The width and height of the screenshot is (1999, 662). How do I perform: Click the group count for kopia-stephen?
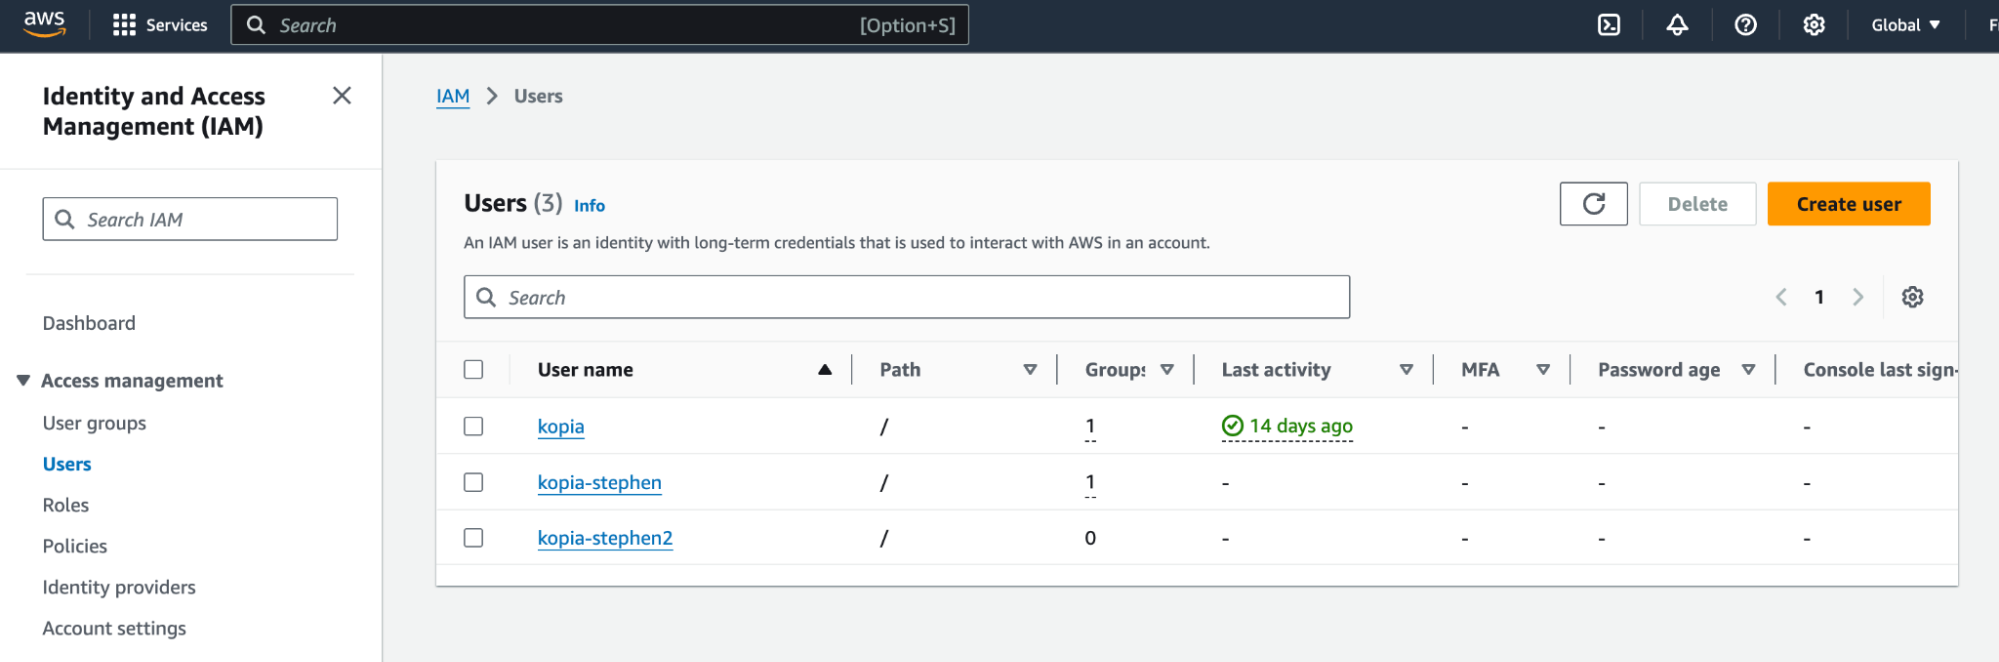pyautogui.click(x=1090, y=483)
